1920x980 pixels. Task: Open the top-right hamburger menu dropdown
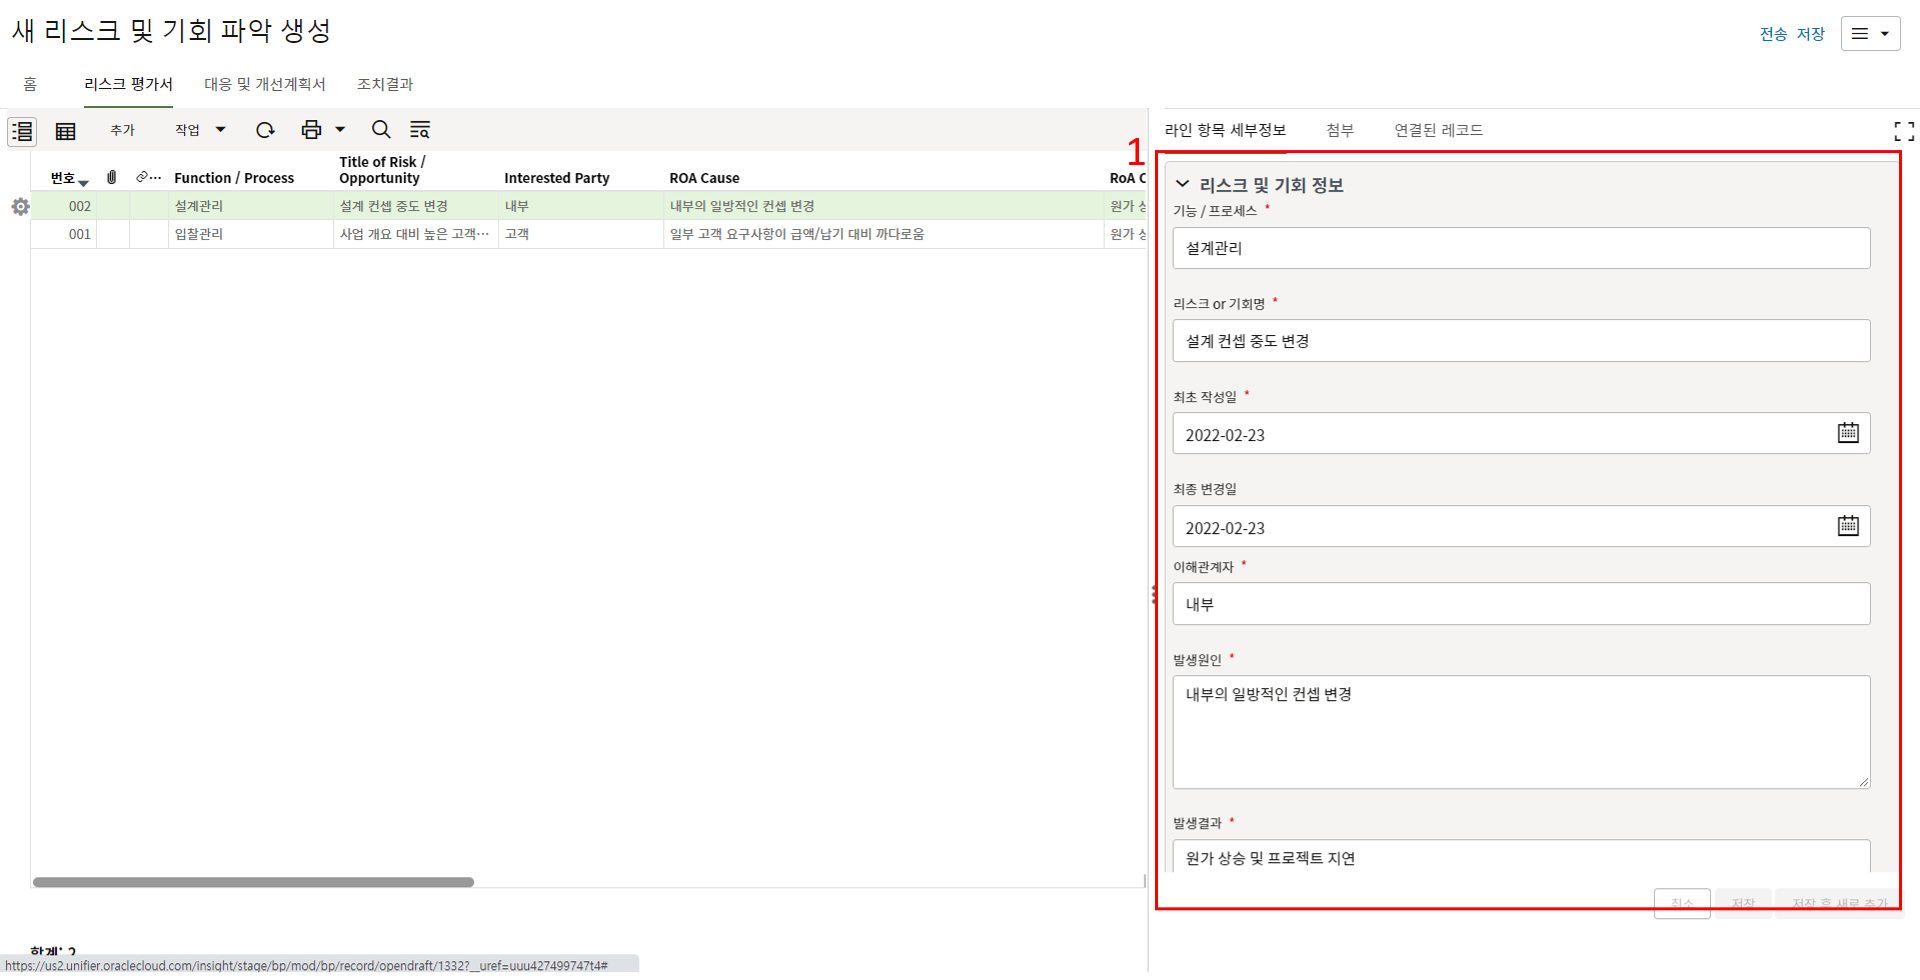[x=1870, y=34]
